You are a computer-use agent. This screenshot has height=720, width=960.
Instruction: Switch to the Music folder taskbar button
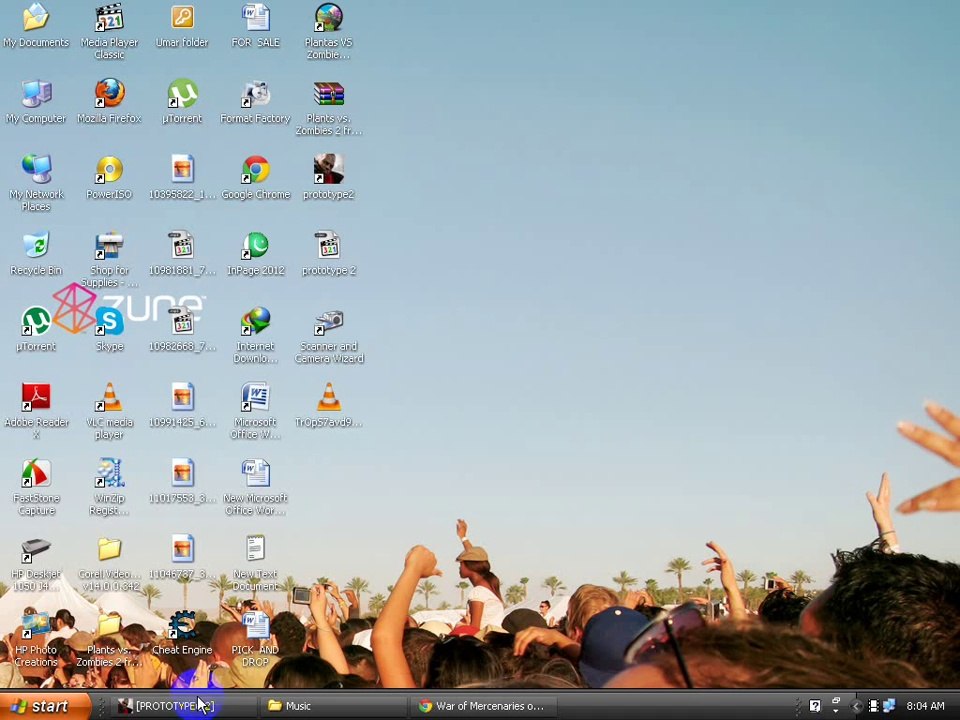pyautogui.click(x=332, y=706)
